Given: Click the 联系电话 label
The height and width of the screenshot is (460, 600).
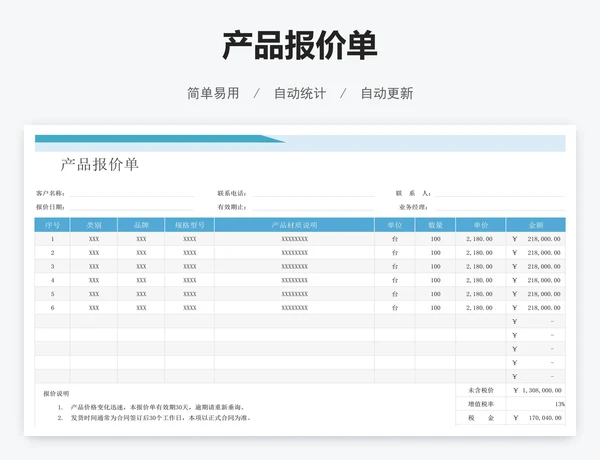Looking at the screenshot, I should (232, 193).
